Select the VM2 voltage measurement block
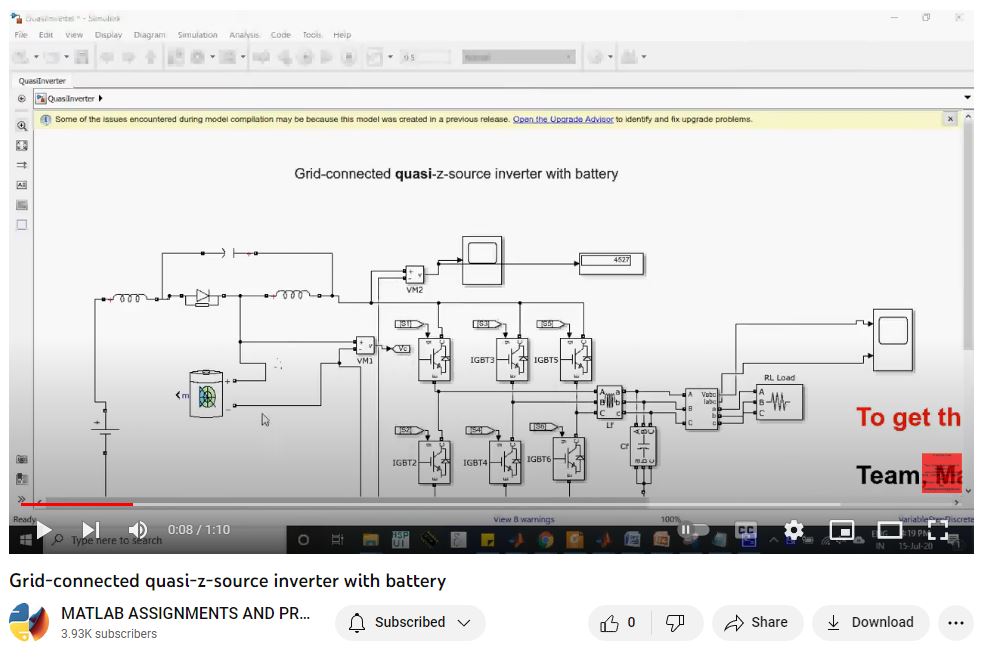Viewport: 985px width, 657px height. click(x=415, y=274)
